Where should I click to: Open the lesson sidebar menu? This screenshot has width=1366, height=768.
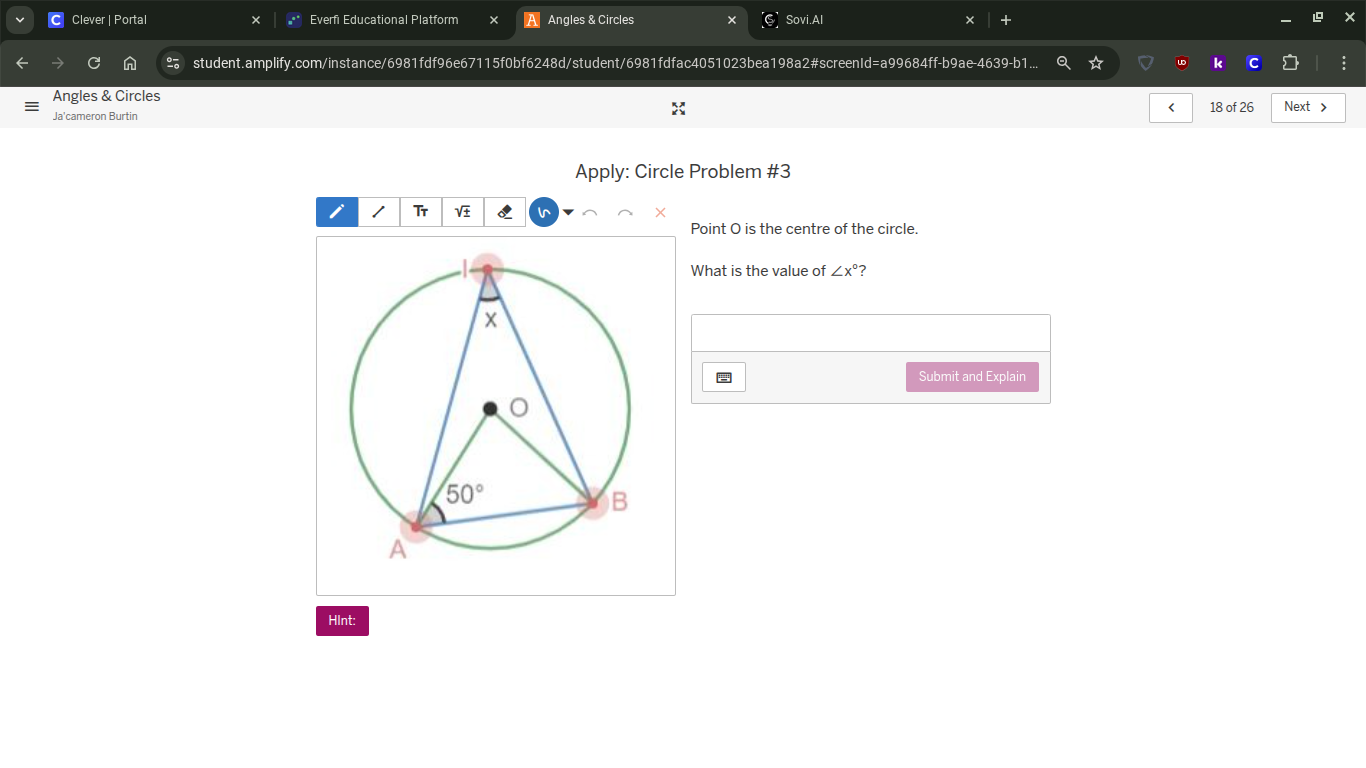pos(31,107)
